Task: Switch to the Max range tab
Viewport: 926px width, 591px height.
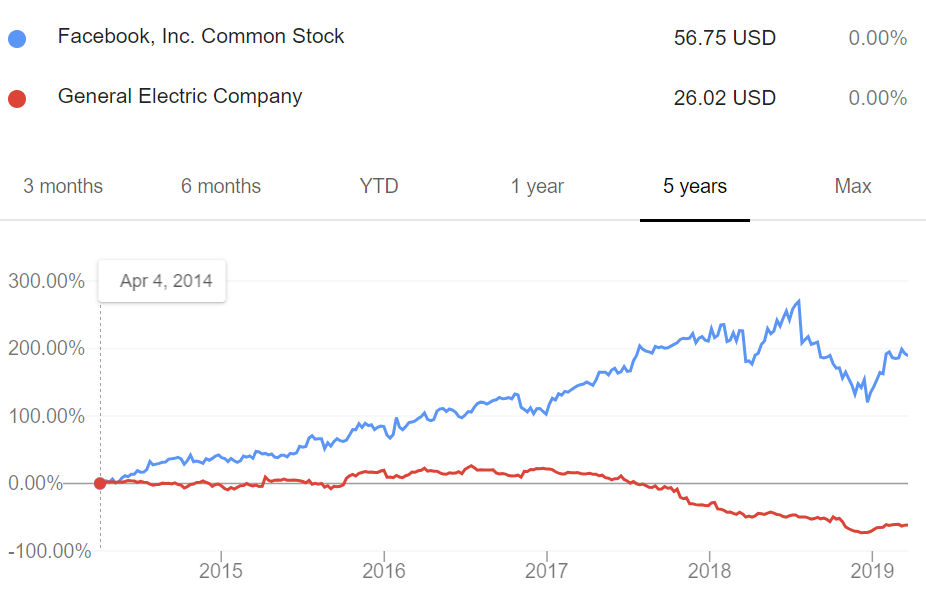Action: coord(853,187)
